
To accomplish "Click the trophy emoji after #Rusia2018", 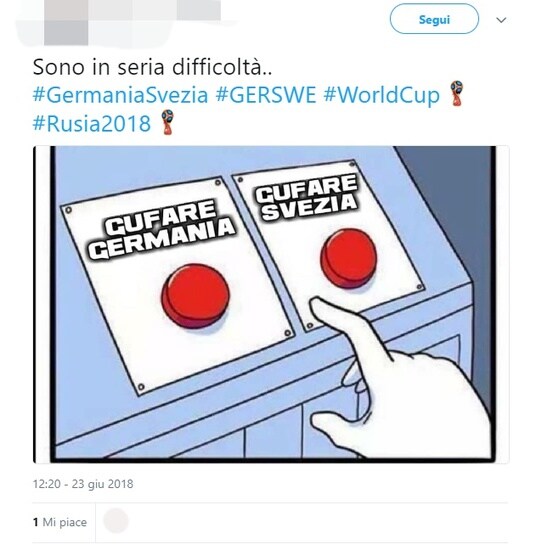I will tap(167, 122).
